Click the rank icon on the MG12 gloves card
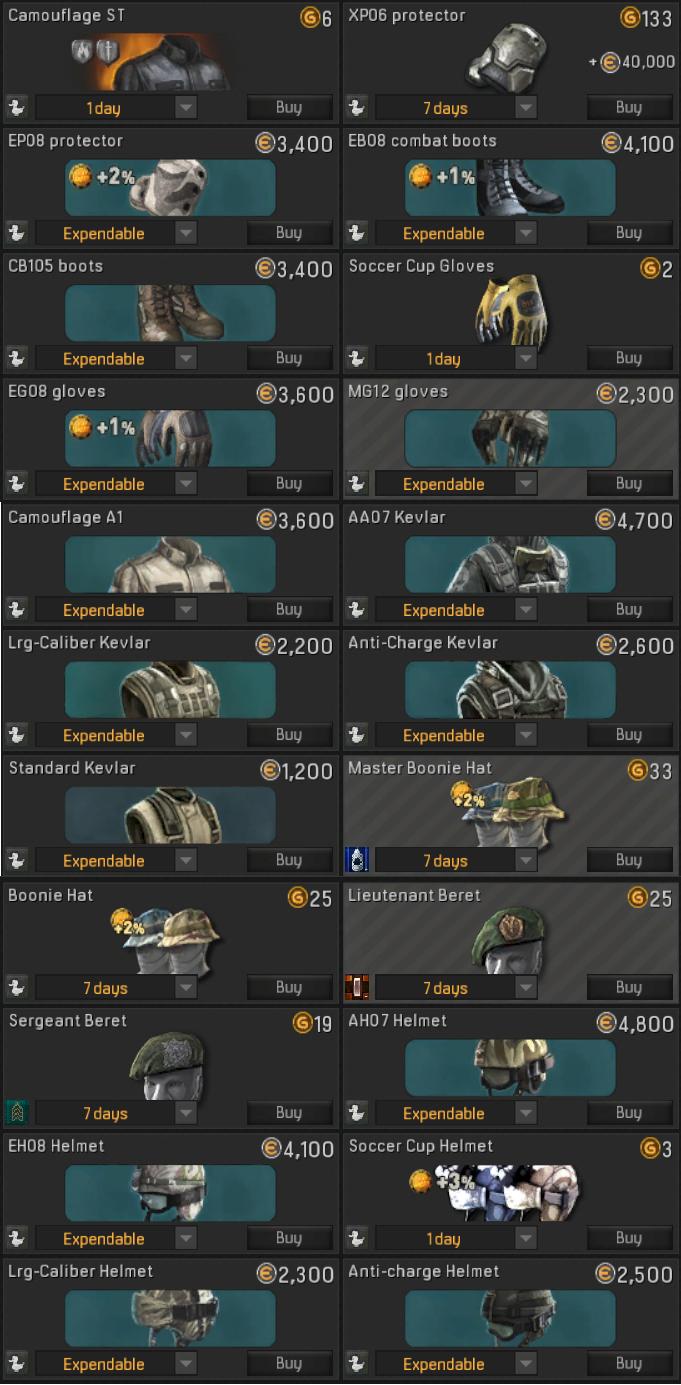The width and height of the screenshot is (681, 1385). pos(356,484)
